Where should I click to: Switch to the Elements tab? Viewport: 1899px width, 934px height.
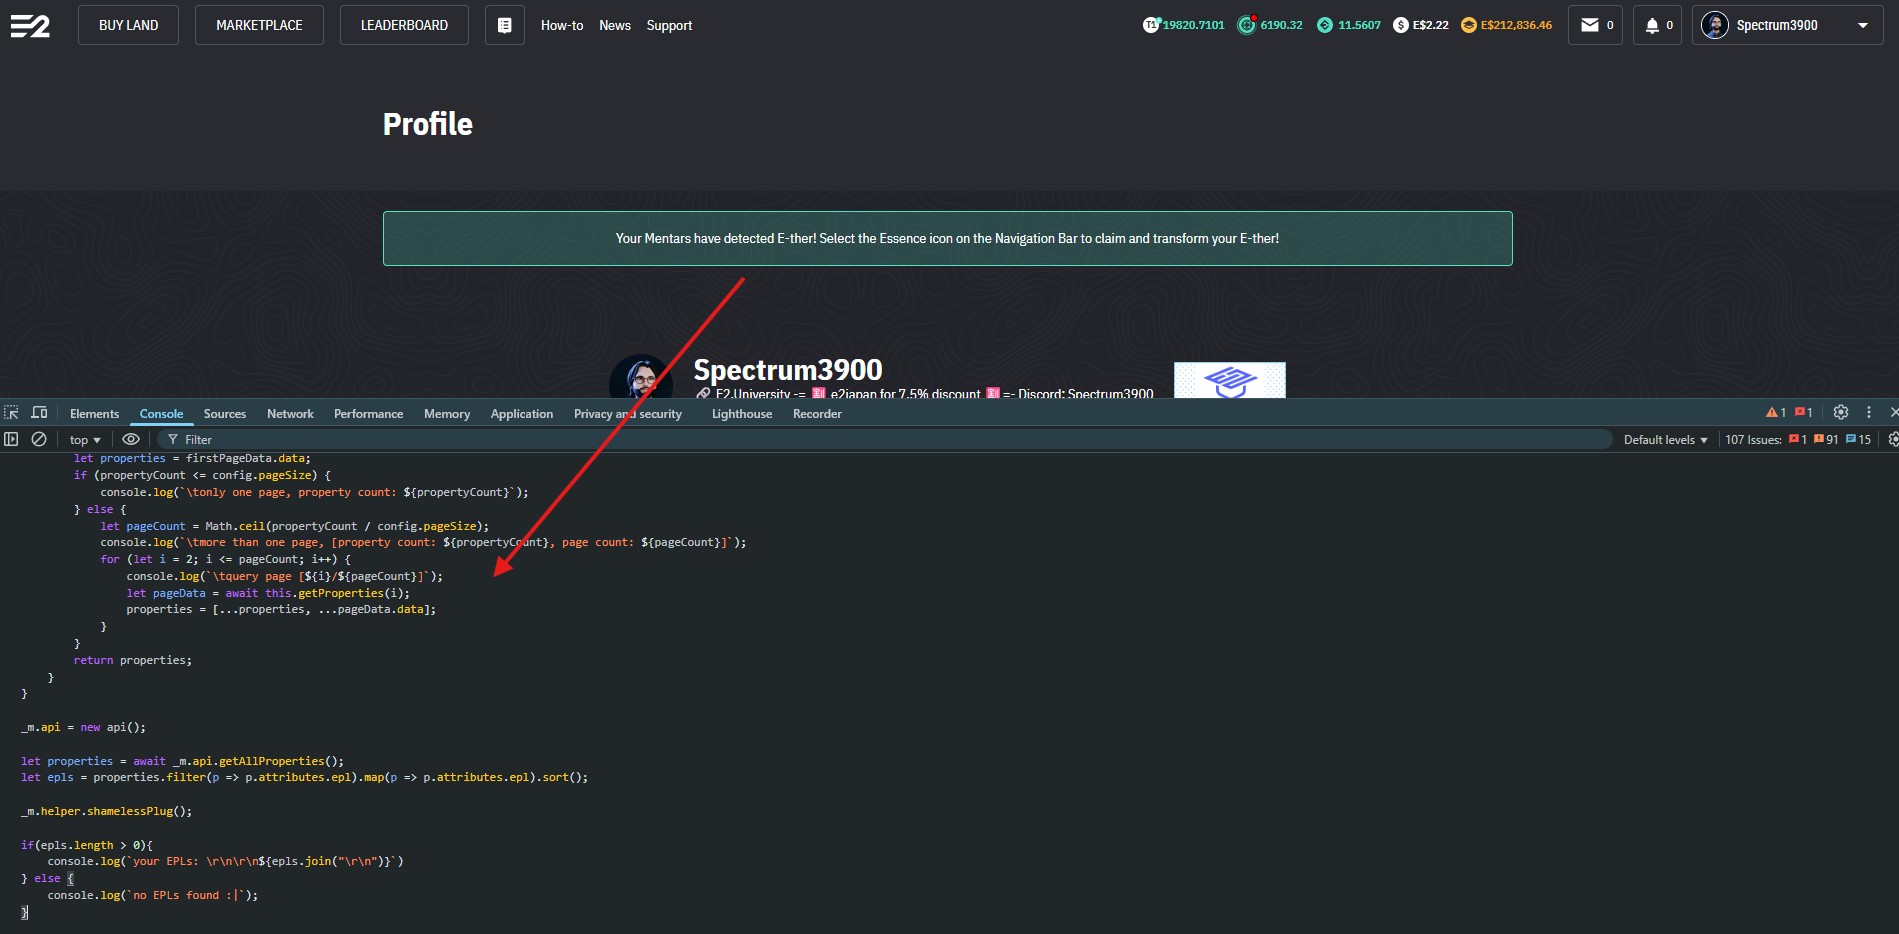pos(94,414)
